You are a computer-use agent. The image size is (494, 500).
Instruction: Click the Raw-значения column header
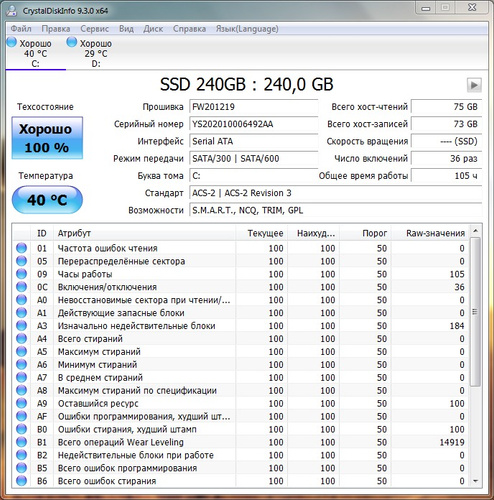tap(430, 233)
